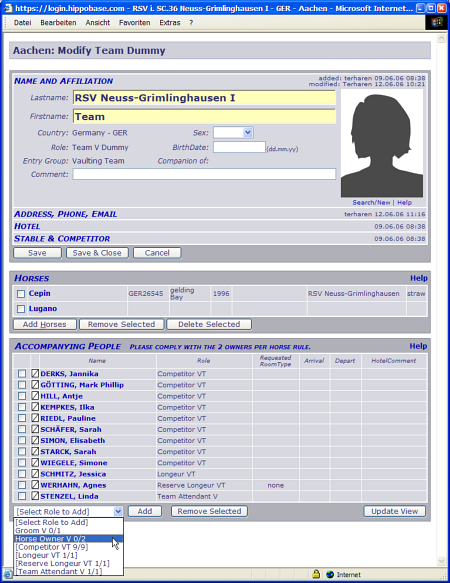The image size is (450, 583).
Task: Expand the Address, Phone, Email section
Action: tap(65, 214)
